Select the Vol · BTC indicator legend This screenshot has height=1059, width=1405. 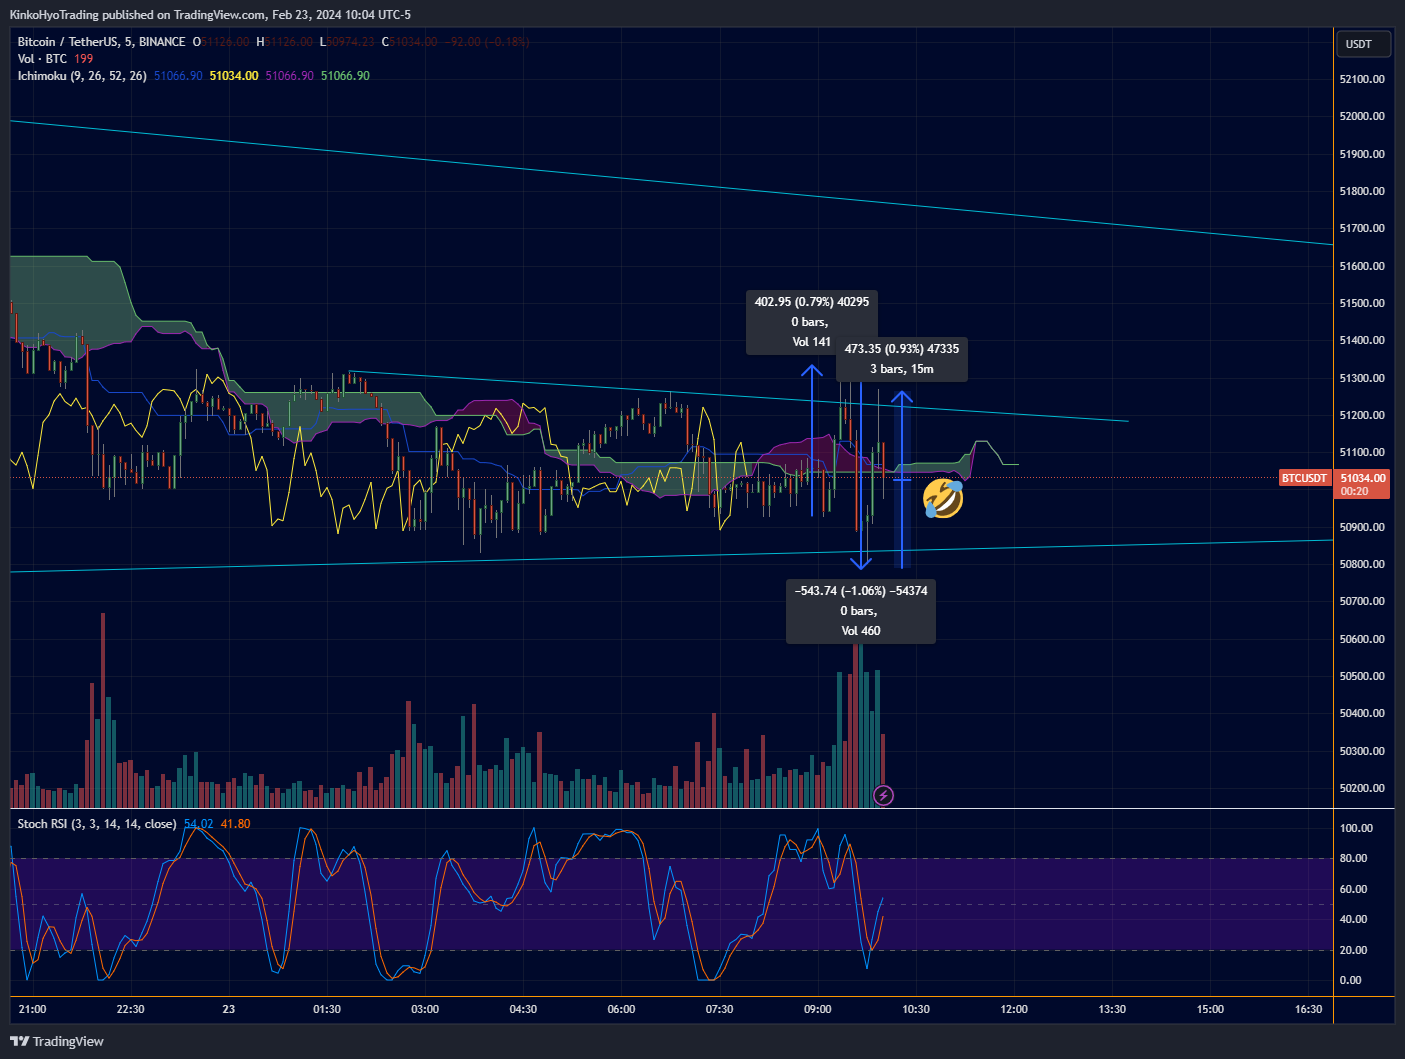coord(42,59)
